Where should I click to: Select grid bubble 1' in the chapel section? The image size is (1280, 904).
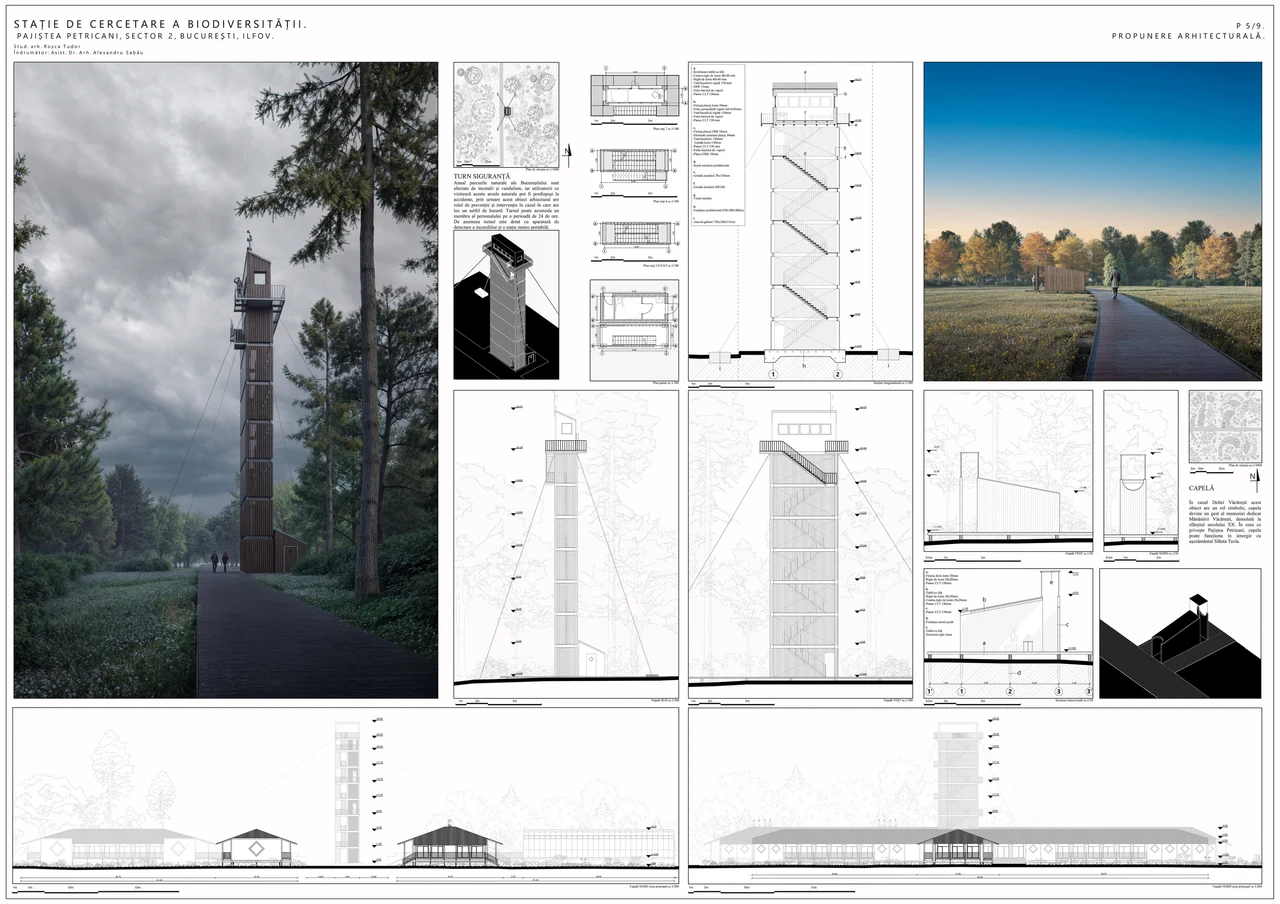pos(930,691)
